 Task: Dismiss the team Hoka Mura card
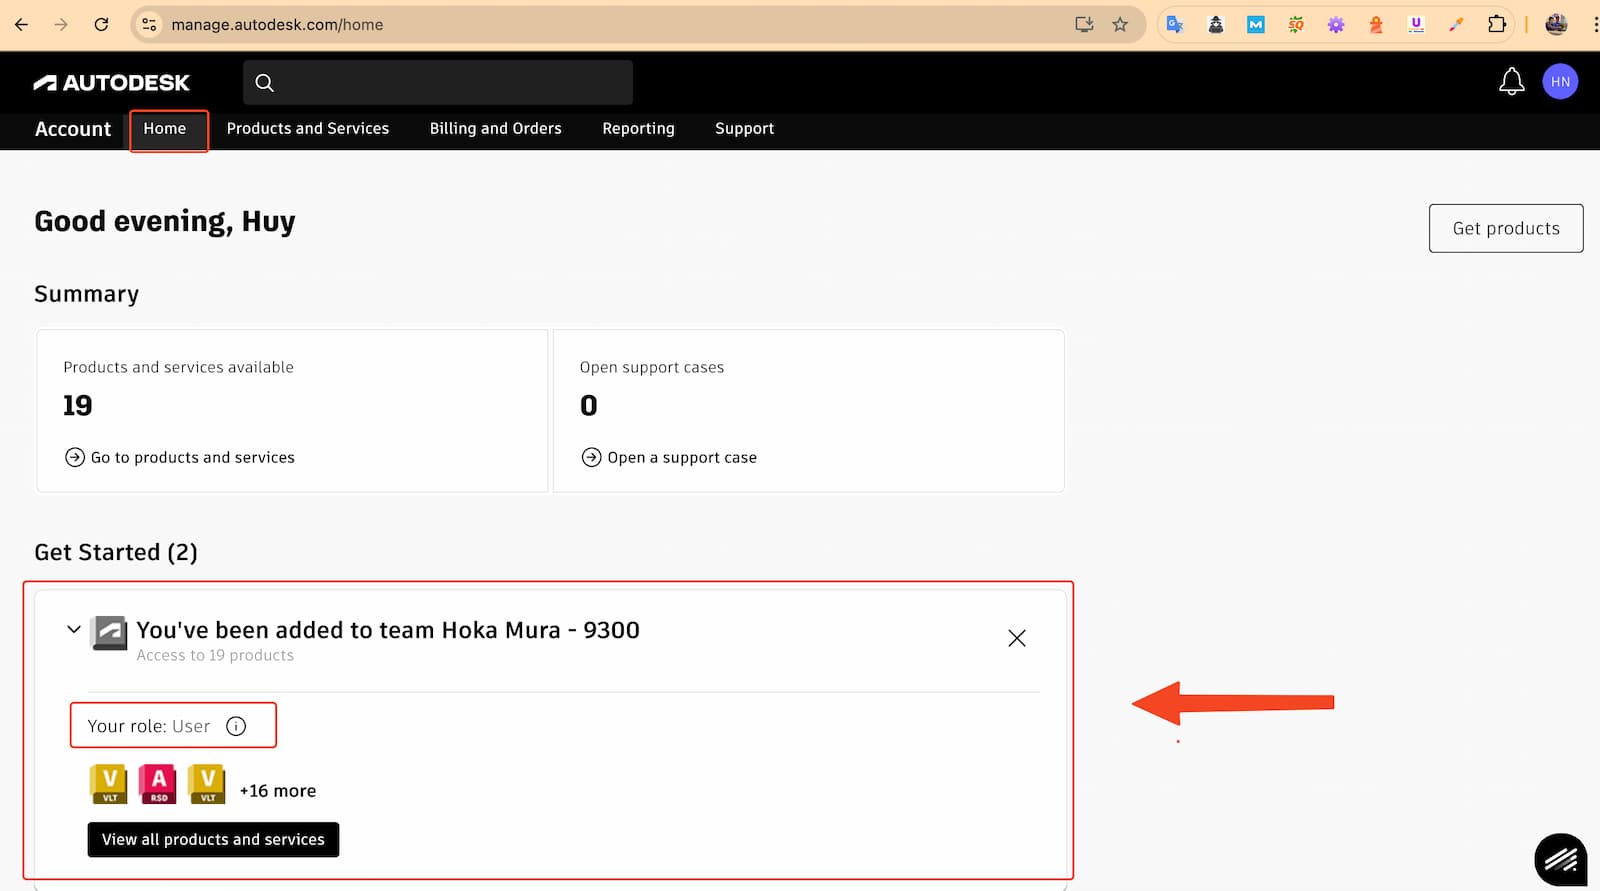coord(1017,638)
